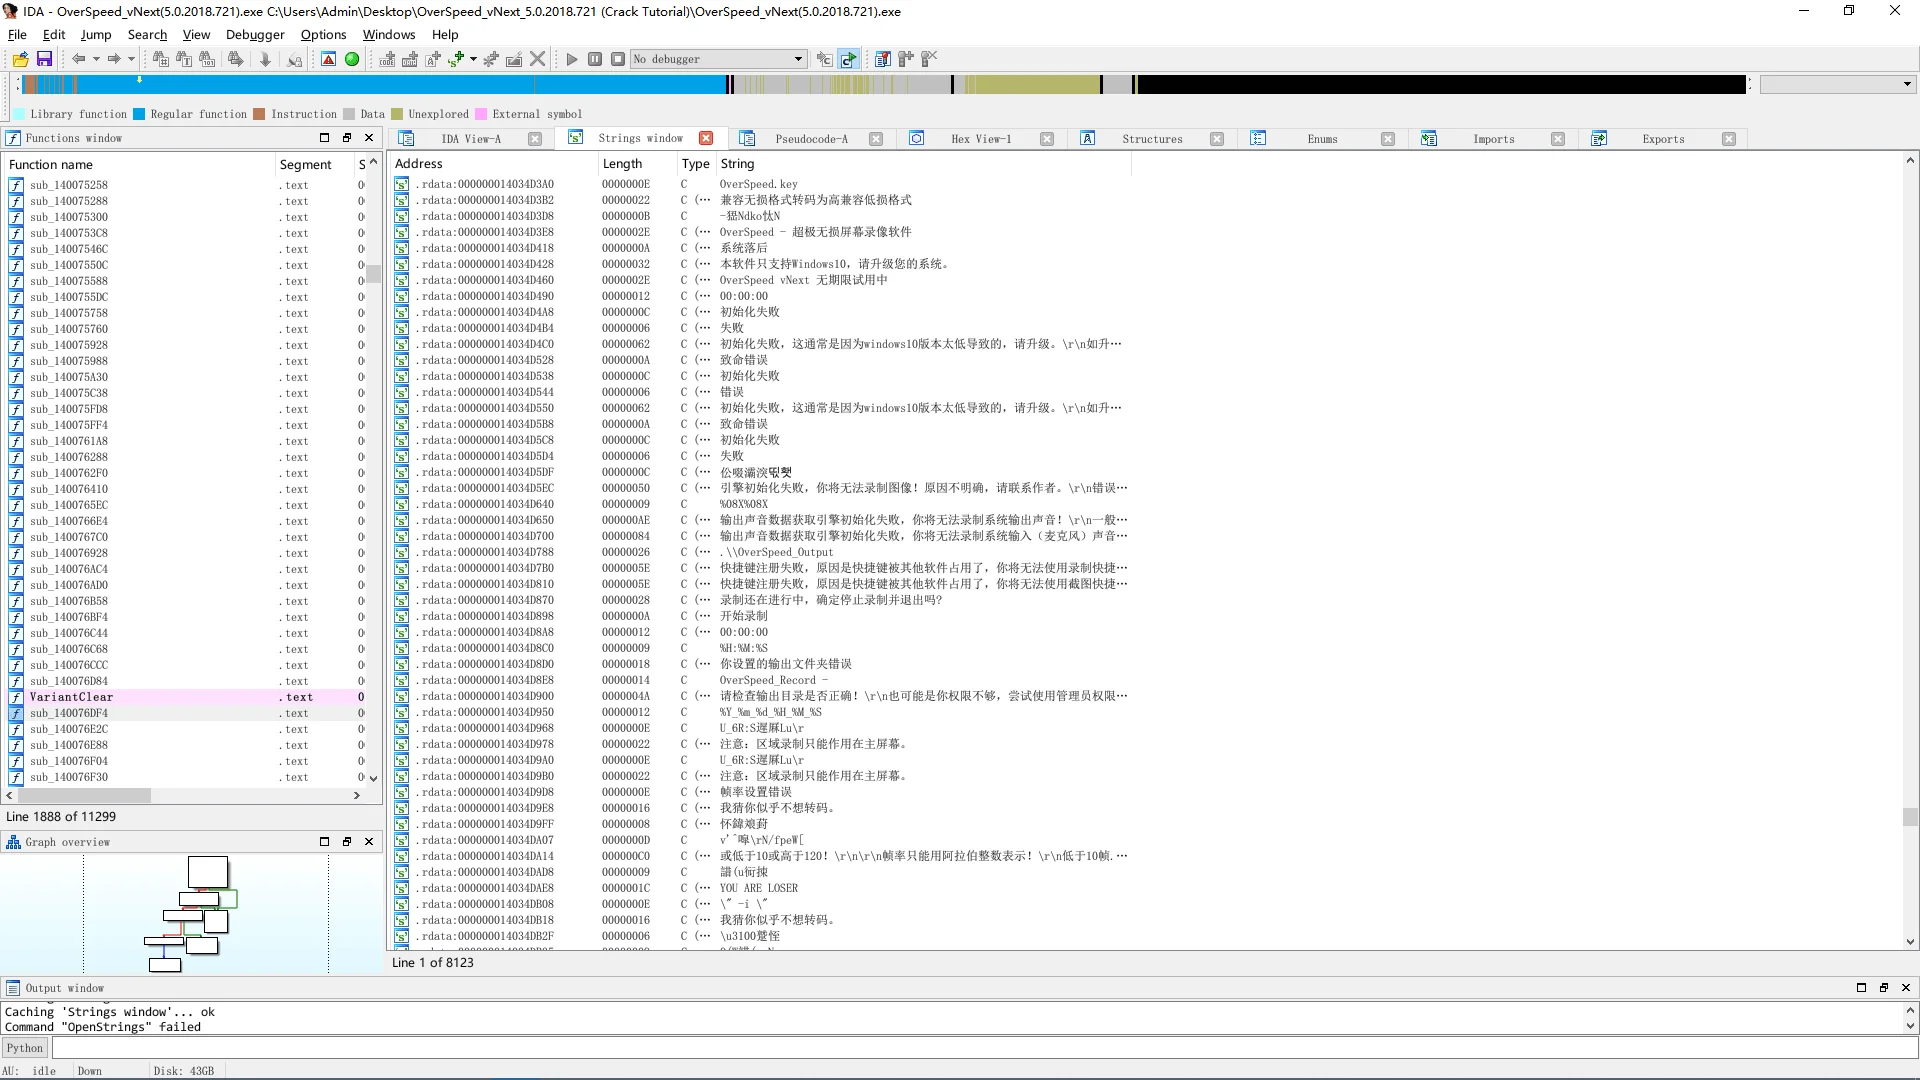Switch to the Pseudocode-A tab
Viewport: 1920px width, 1080px height.
point(811,139)
